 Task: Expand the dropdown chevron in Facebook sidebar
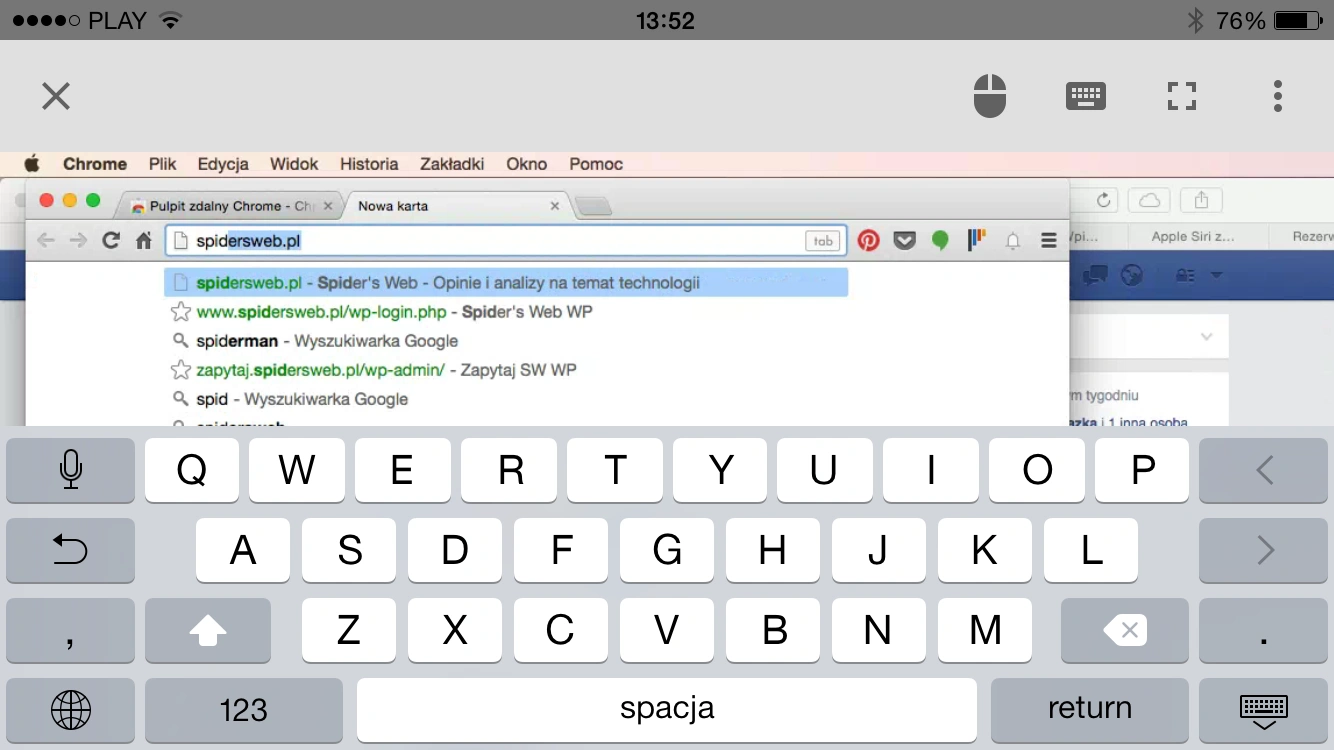click(1207, 337)
